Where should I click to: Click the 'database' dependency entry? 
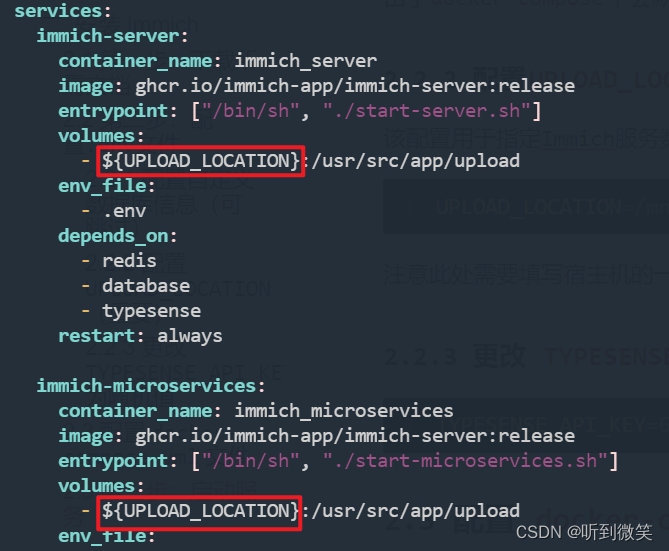(146, 286)
